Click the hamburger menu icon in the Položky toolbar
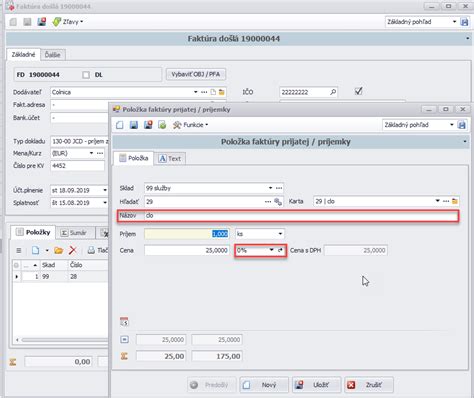474x398 pixels. click(x=19, y=250)
